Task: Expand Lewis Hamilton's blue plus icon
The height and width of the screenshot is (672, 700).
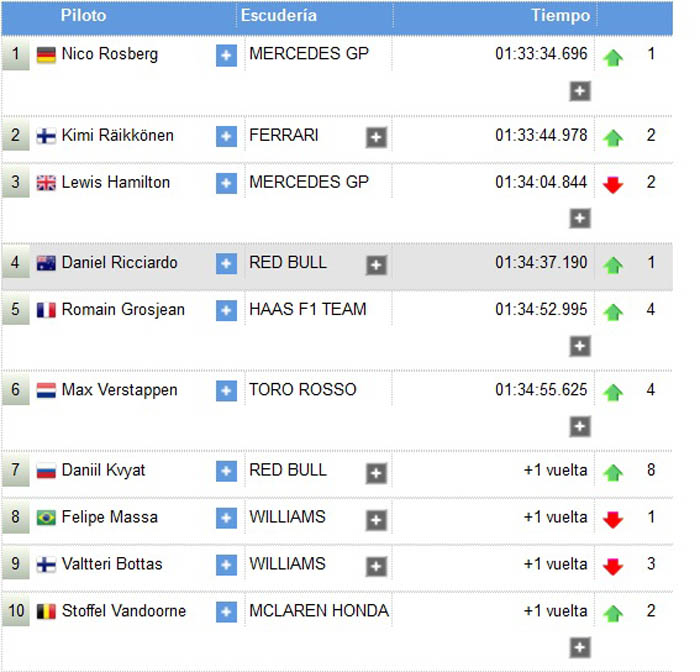Action: (x=226, y=183)
